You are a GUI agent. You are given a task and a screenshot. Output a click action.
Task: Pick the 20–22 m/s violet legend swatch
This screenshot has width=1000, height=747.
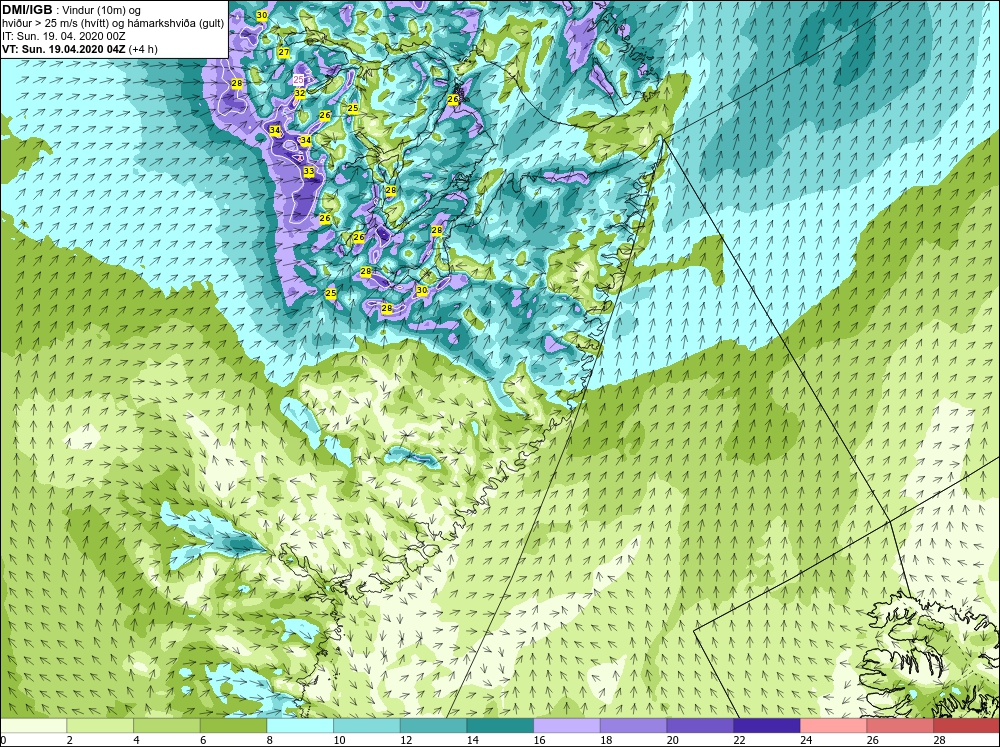click(x=700, y=725)
